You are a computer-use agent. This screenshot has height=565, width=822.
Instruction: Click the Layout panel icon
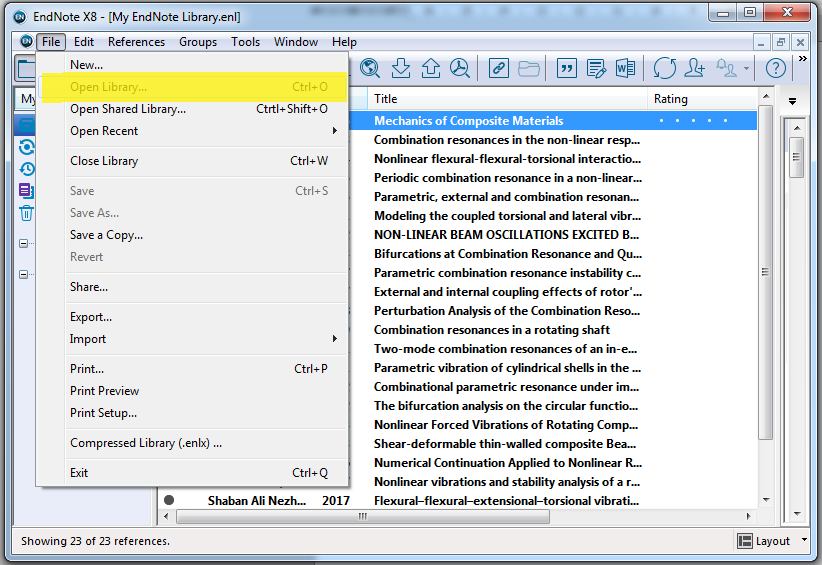[x=744, y=541]
